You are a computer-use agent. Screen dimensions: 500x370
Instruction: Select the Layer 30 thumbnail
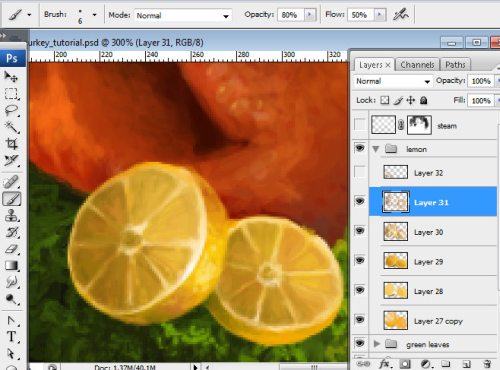pos(395,231)
